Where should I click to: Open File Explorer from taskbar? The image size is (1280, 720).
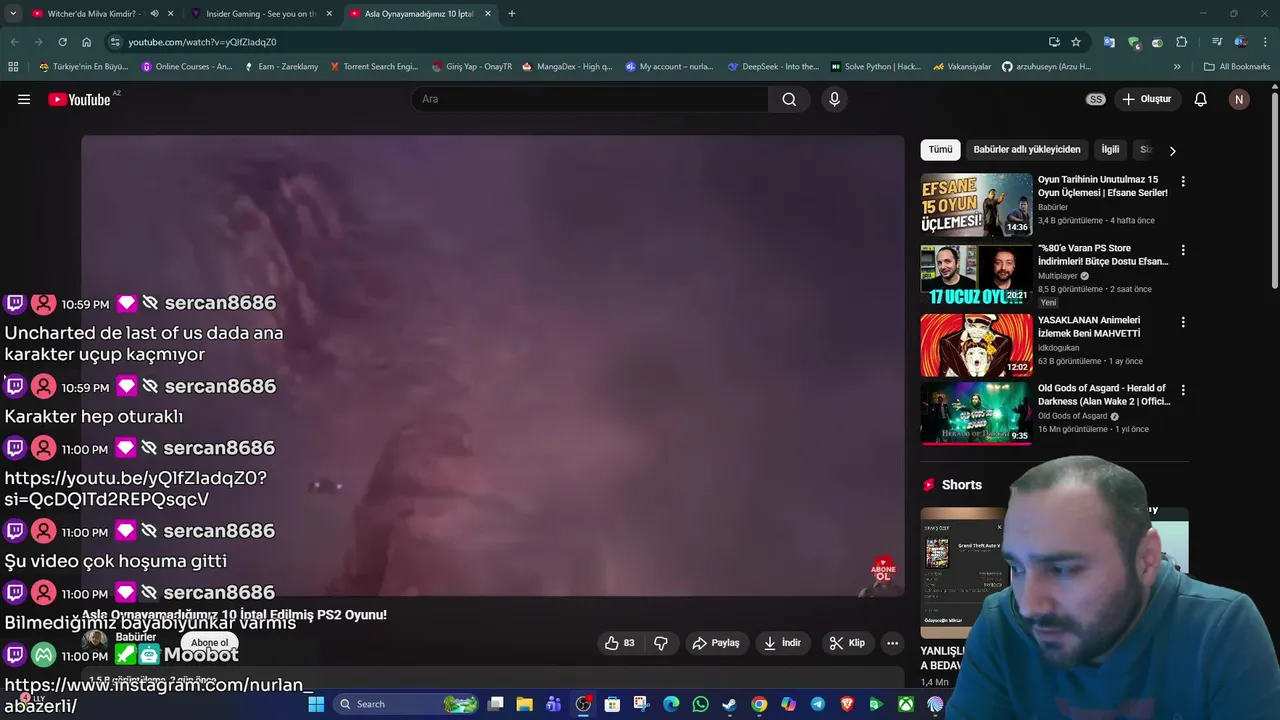pyautogui.click(x=524, y=704)
